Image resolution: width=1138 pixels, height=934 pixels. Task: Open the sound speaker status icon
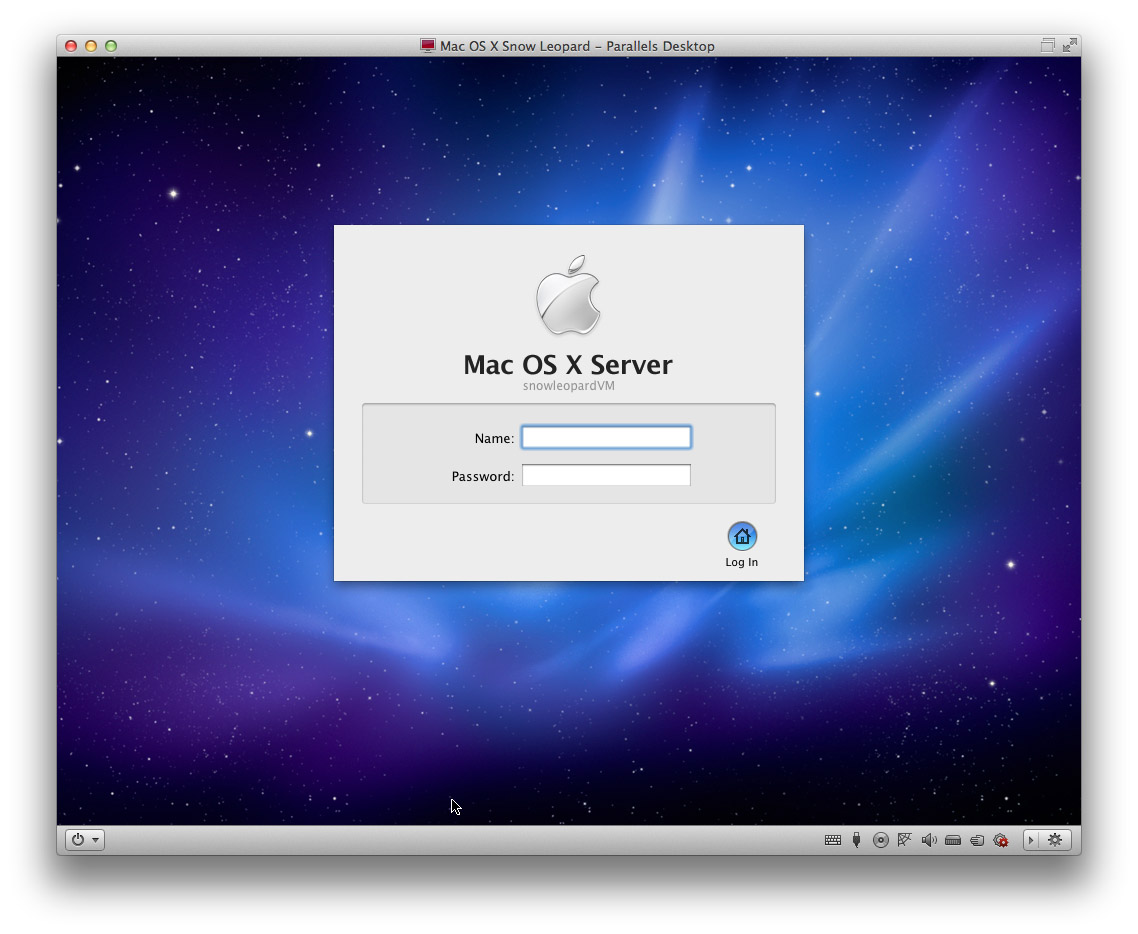929,840
